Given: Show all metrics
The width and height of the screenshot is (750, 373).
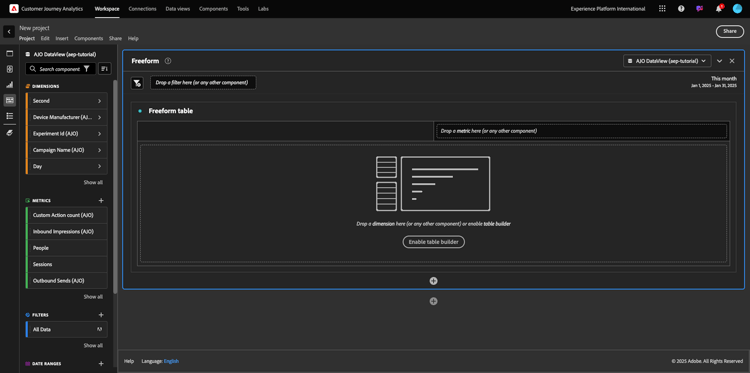Looking at the screenshot, I should pyautogui.click(x=93, y=296).
